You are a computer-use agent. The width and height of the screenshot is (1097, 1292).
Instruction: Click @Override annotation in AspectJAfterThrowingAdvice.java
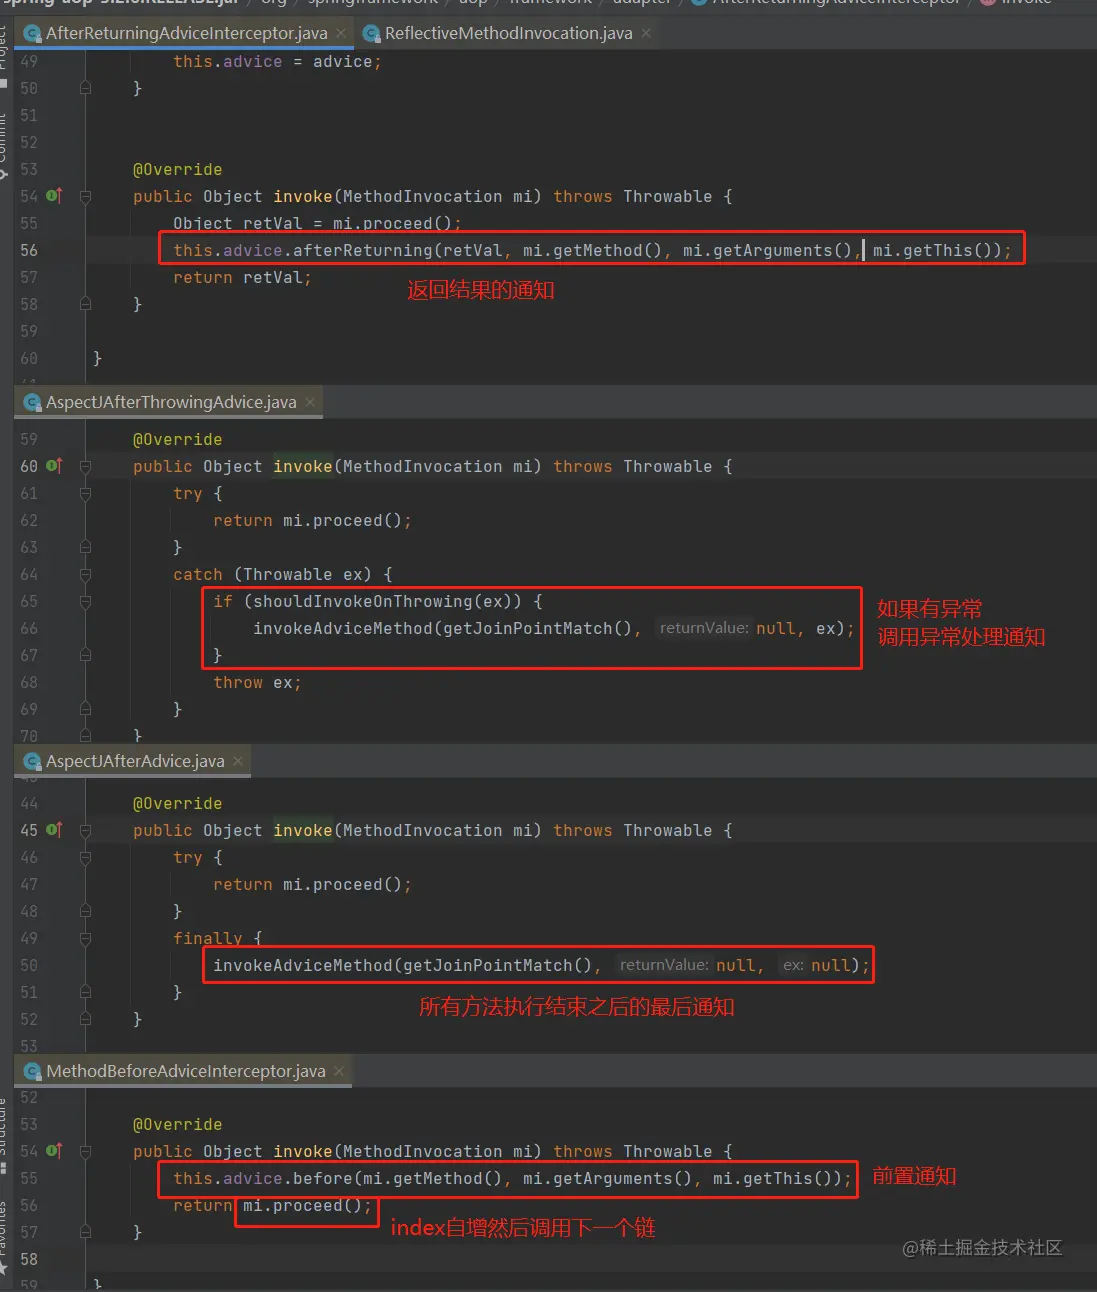178,439
